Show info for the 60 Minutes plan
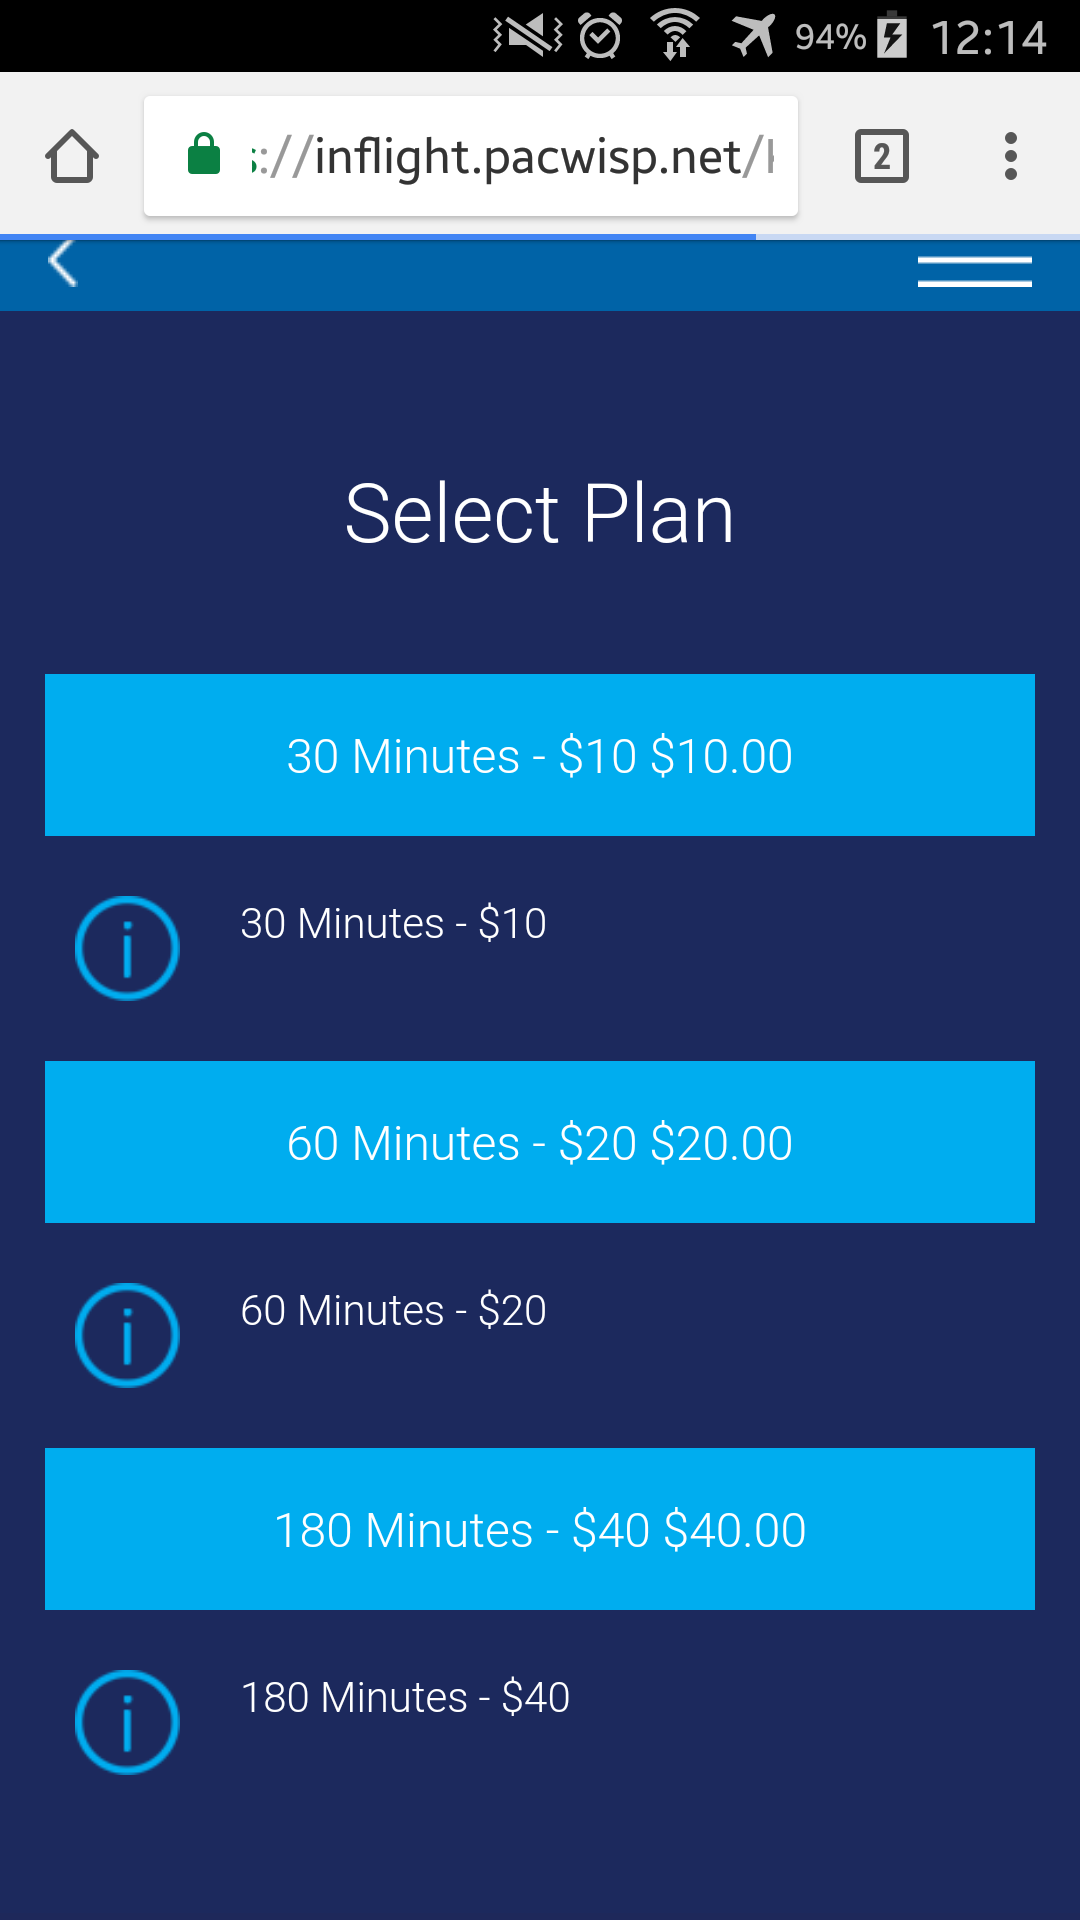This screenshot has width=1080, height=1920. 127,1335
